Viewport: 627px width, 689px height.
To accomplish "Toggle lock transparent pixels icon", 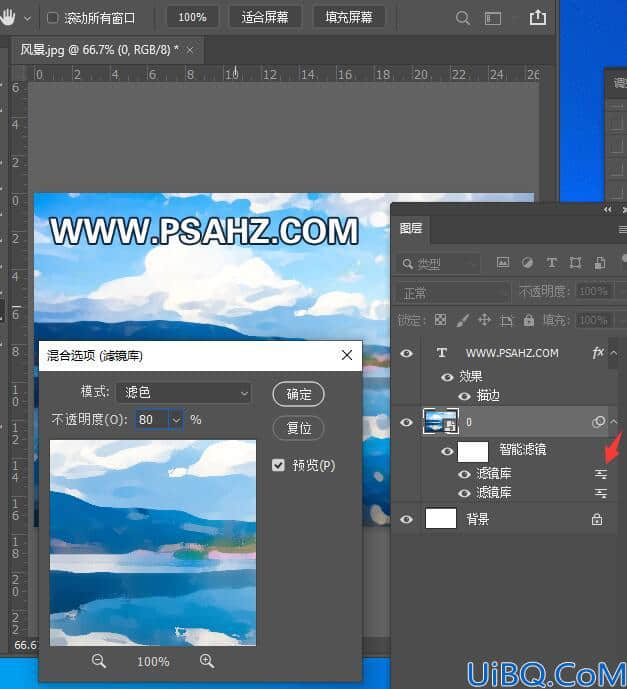I will coord(440,320).
